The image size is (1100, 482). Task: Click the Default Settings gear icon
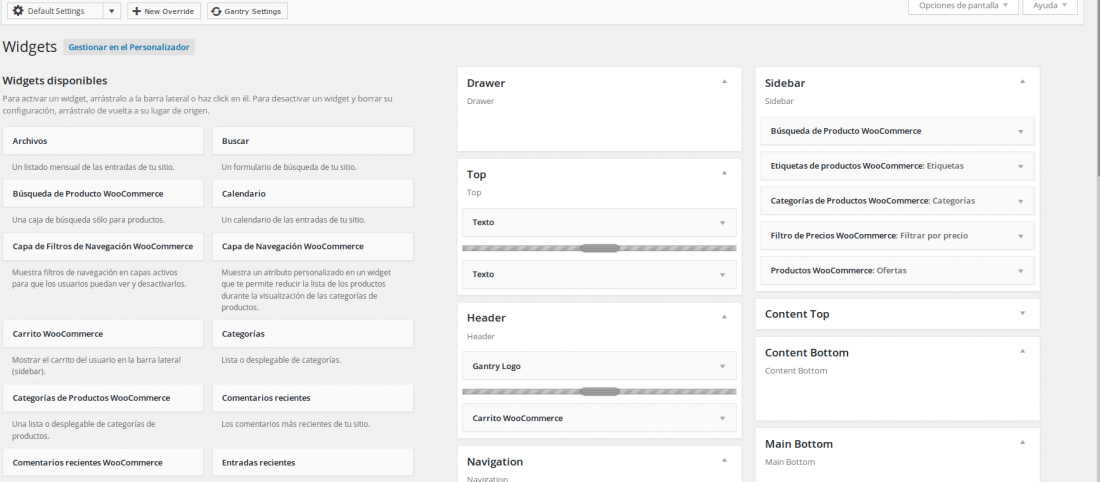(x=18, y=11)
